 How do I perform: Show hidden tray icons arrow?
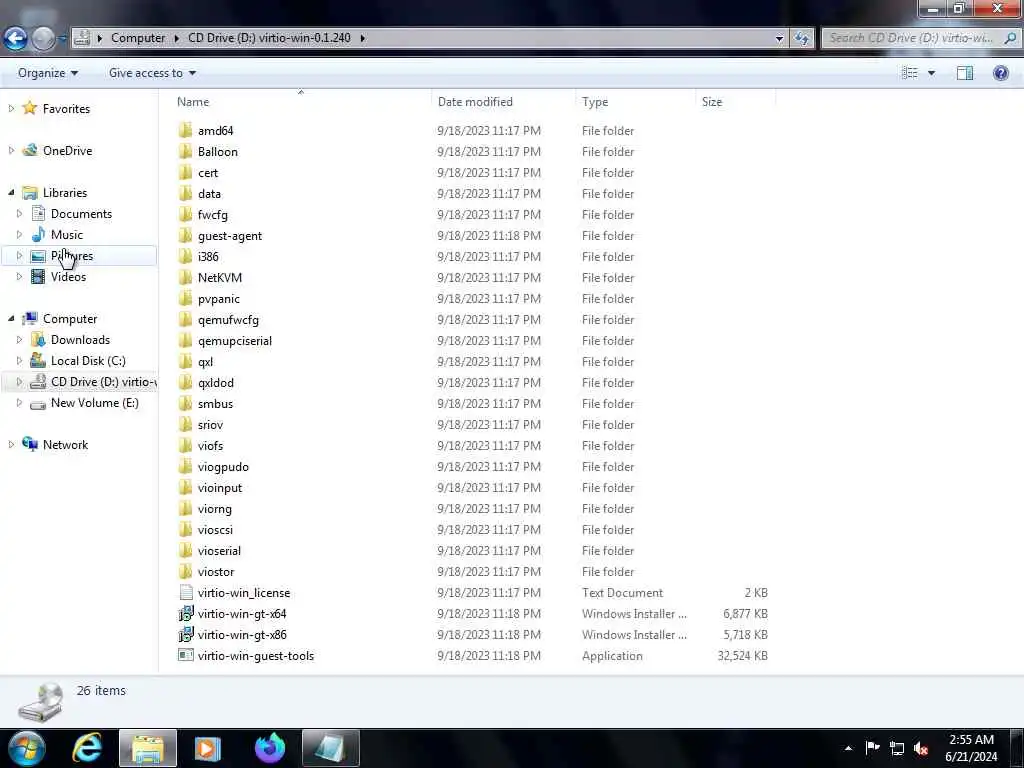[x=848, y=748]
